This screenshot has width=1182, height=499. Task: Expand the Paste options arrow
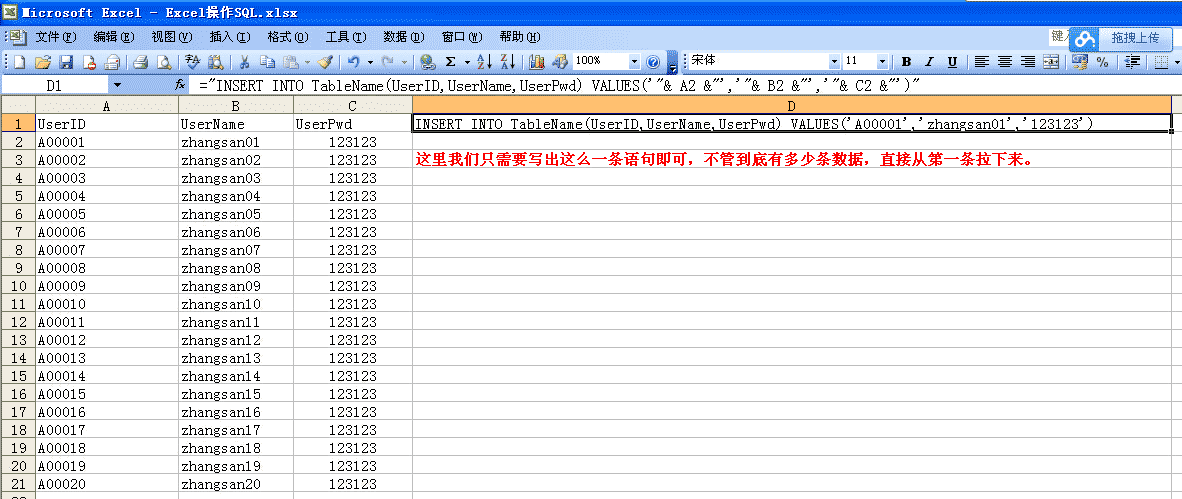308,62
